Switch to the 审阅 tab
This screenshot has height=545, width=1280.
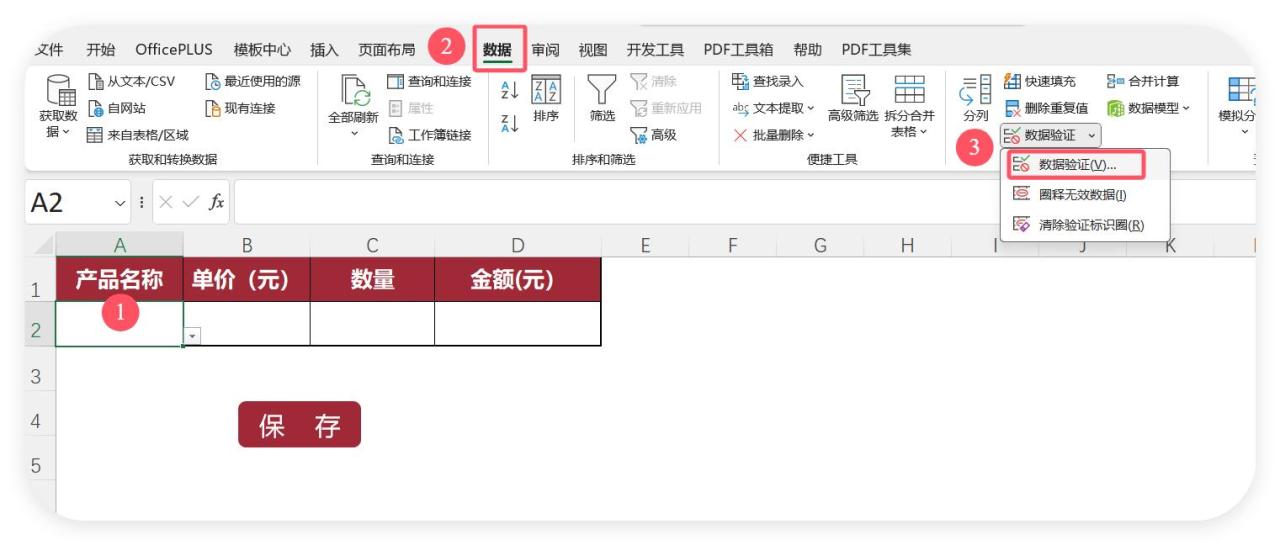pyautogui.click(x=545, y=49)
